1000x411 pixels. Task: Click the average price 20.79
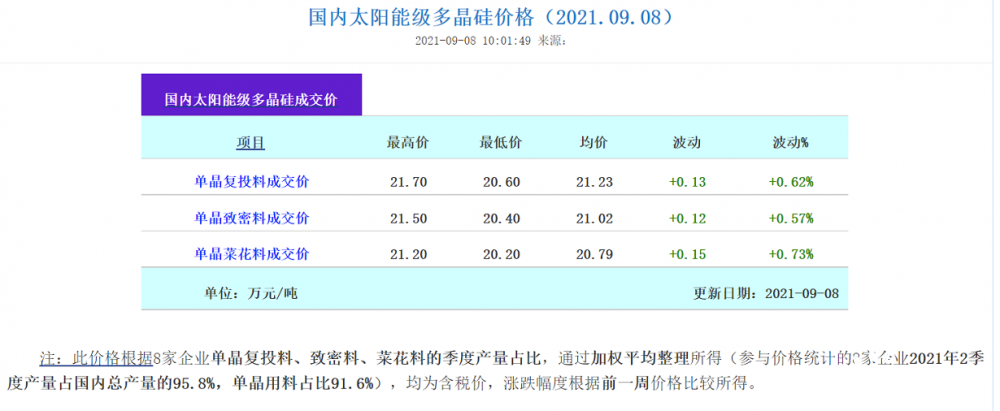[594, 254]
